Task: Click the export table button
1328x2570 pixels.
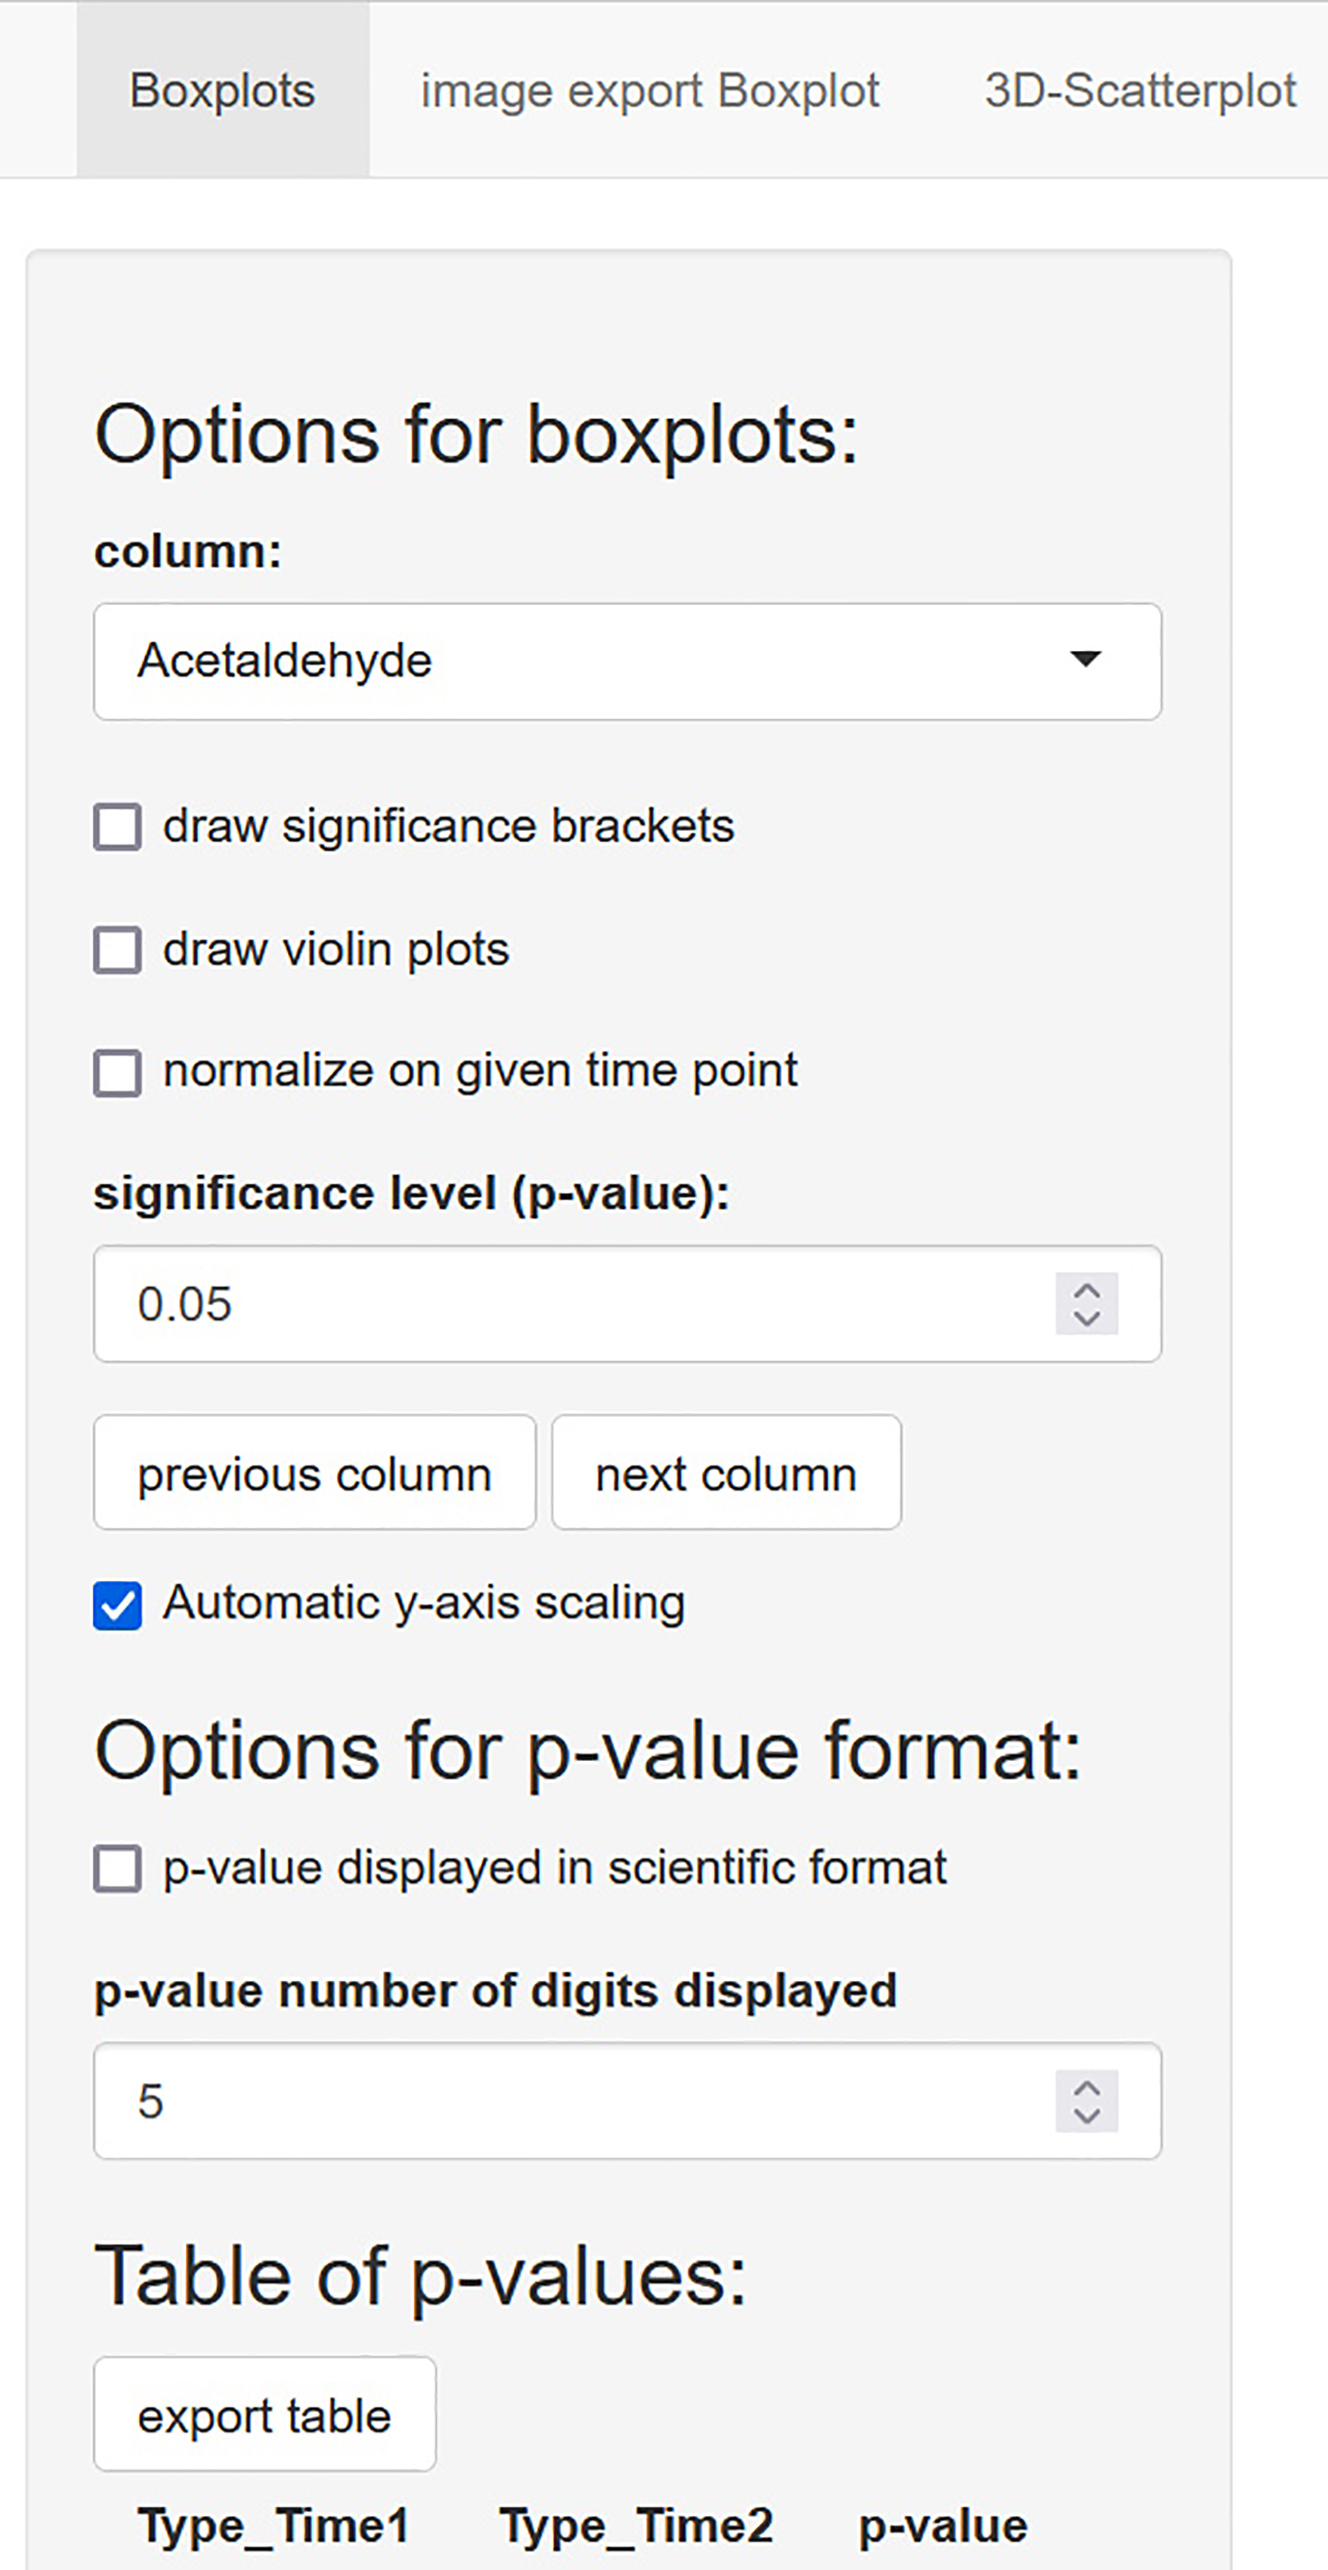Action: click(264, 2415)
